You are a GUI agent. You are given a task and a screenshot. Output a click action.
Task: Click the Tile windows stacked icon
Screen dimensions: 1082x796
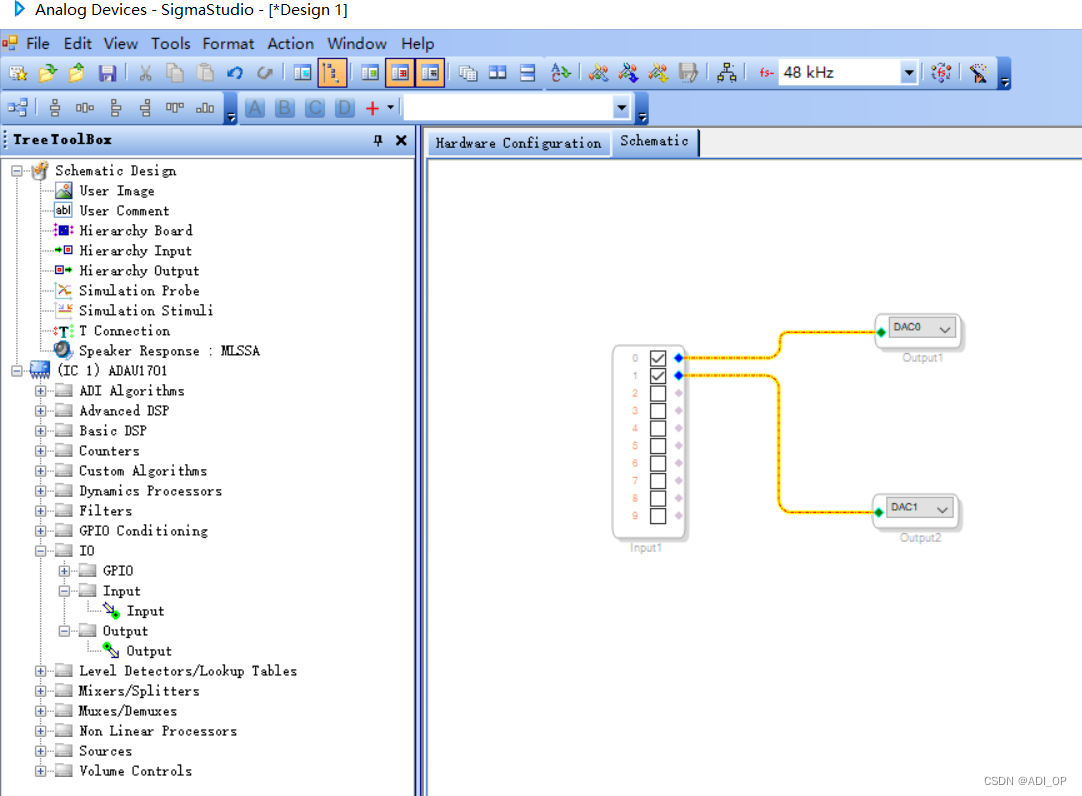pos(527,72)
